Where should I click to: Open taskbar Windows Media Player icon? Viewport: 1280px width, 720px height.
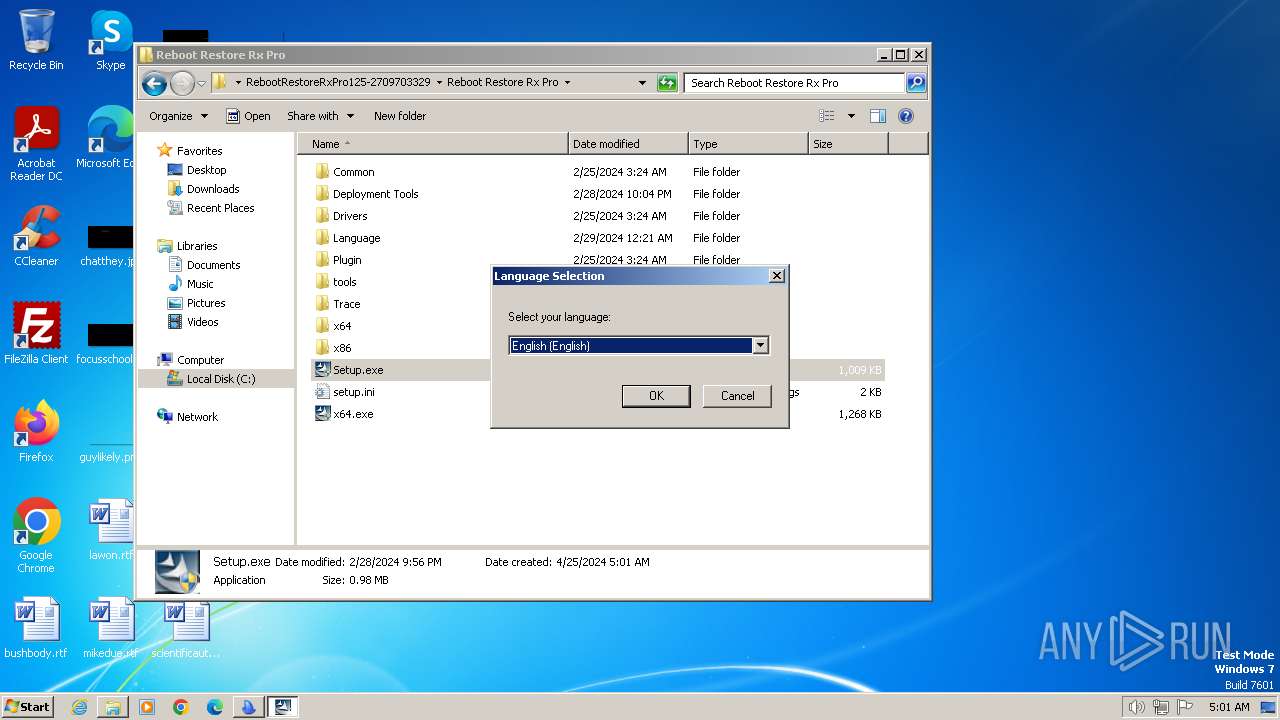(x=147, y=707)
